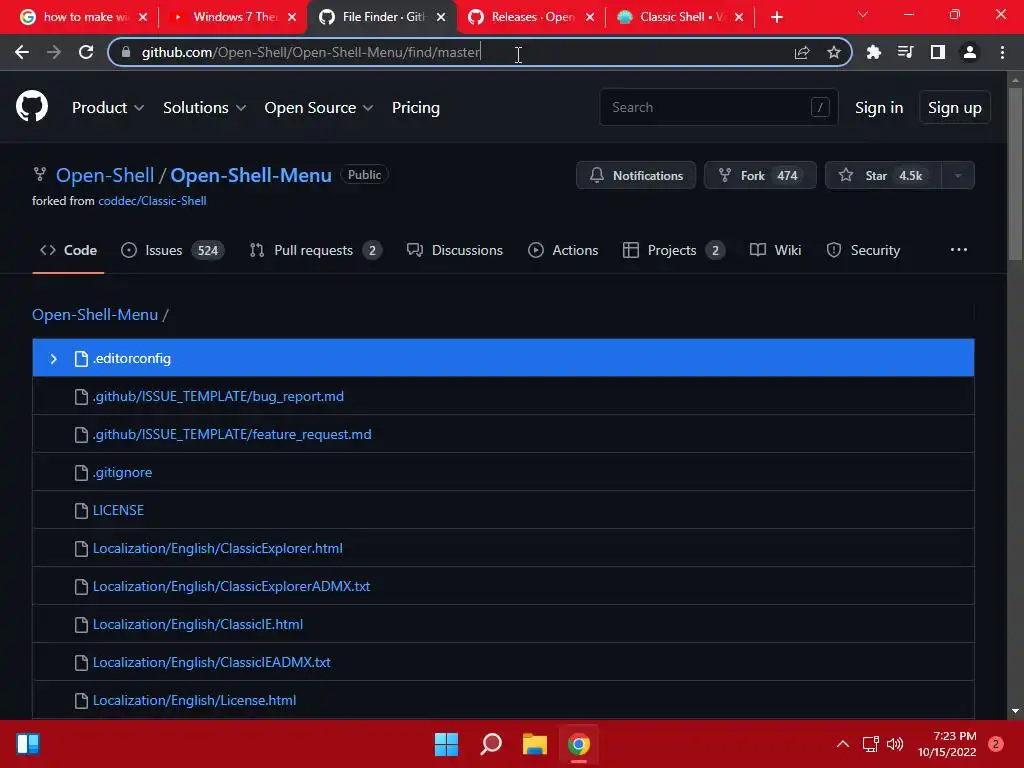Click Chrome icon in taskbar

(579, 744)
